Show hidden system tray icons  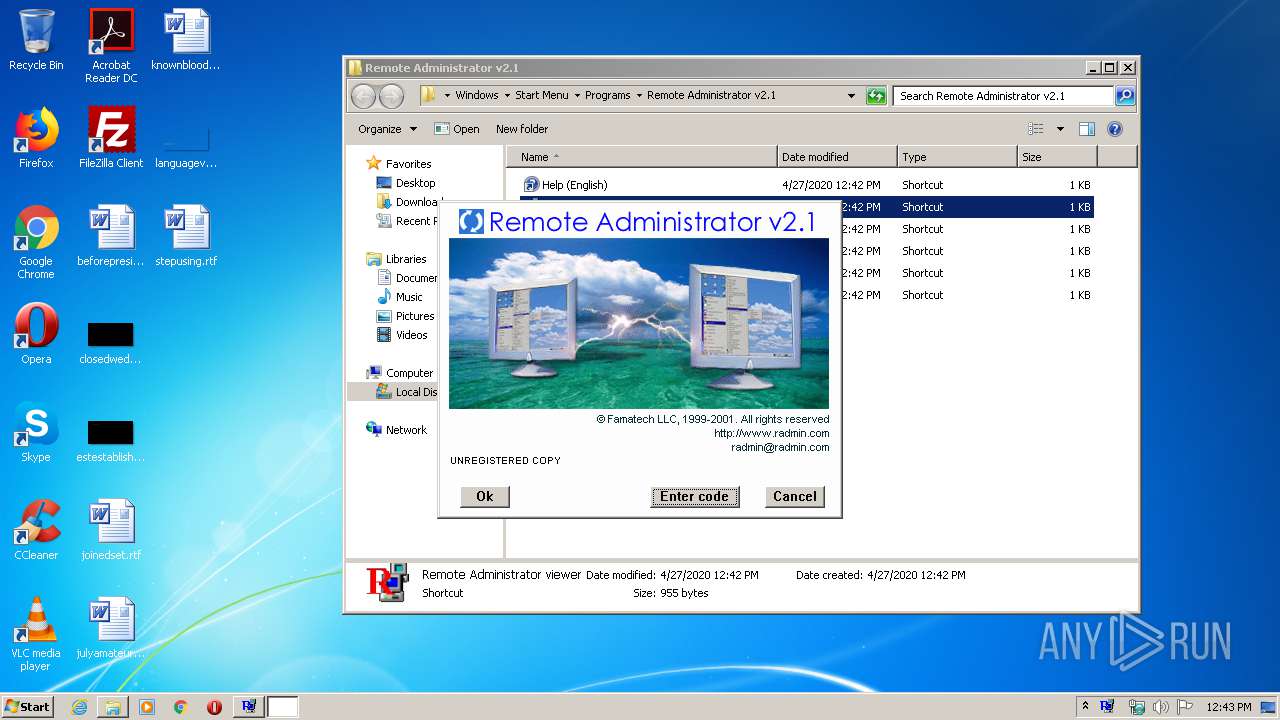click(1086, 706)
